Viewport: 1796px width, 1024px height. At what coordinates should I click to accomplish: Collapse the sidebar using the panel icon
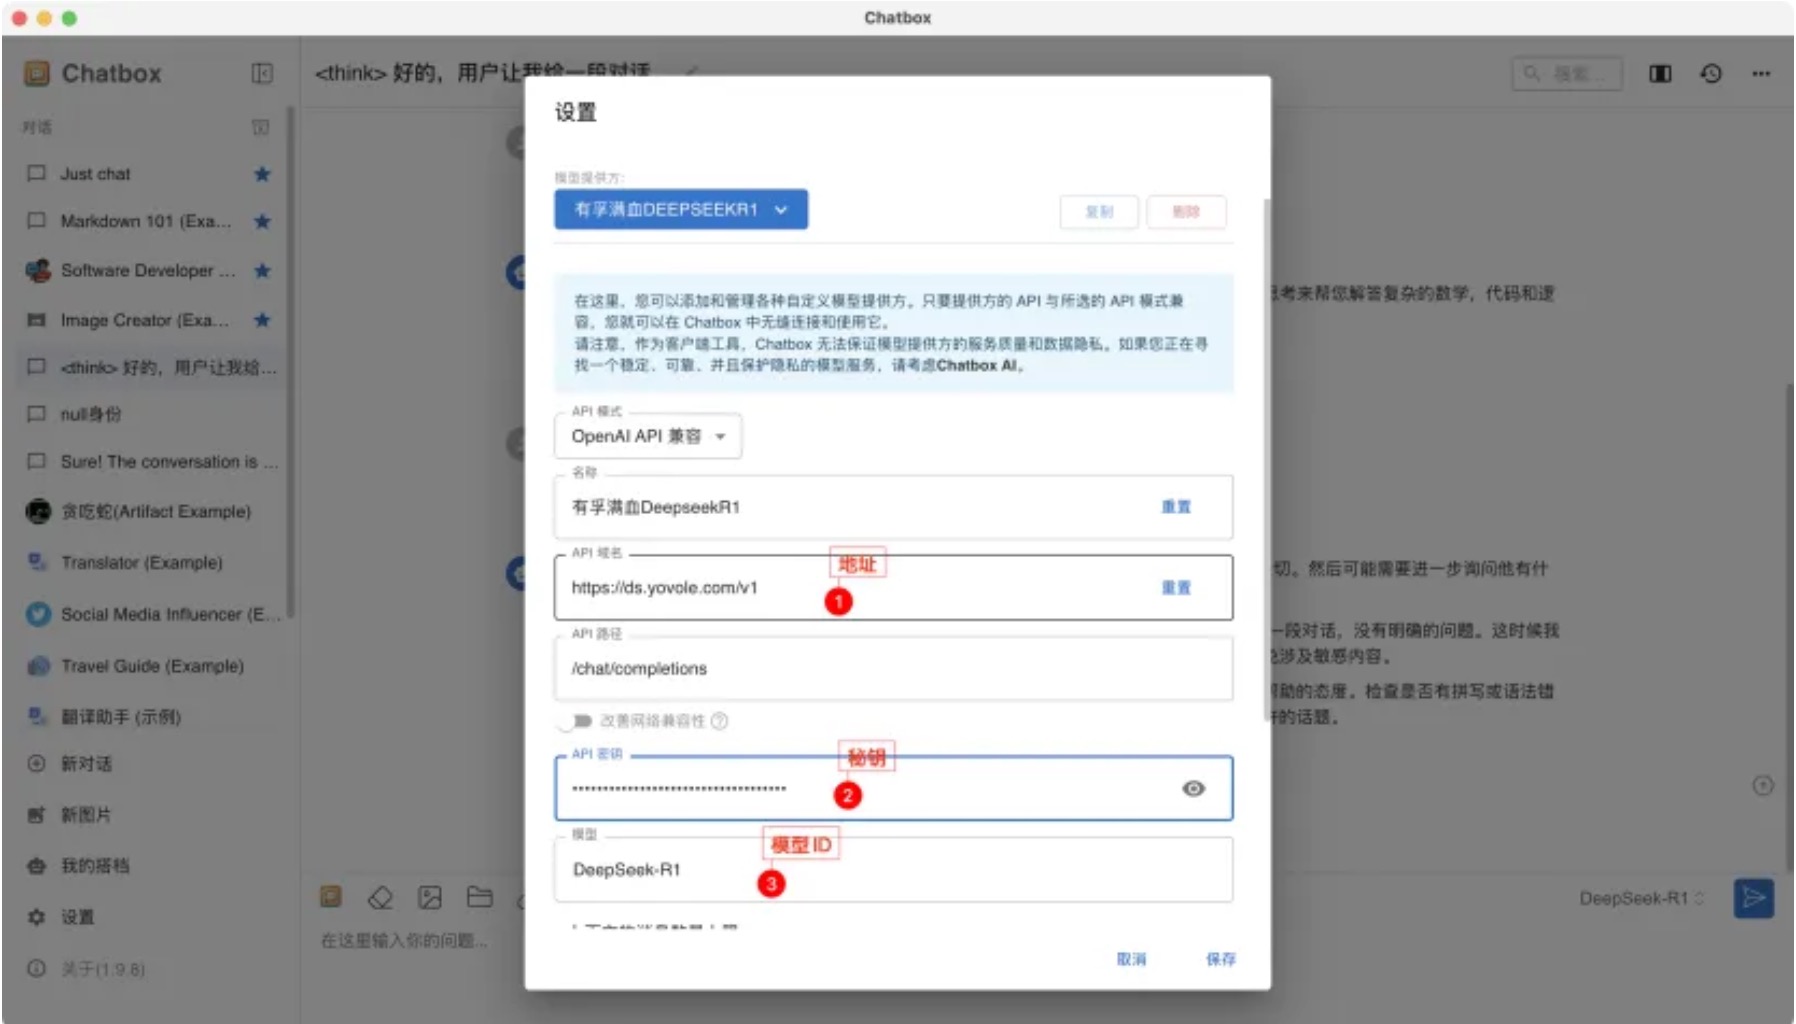262,73
